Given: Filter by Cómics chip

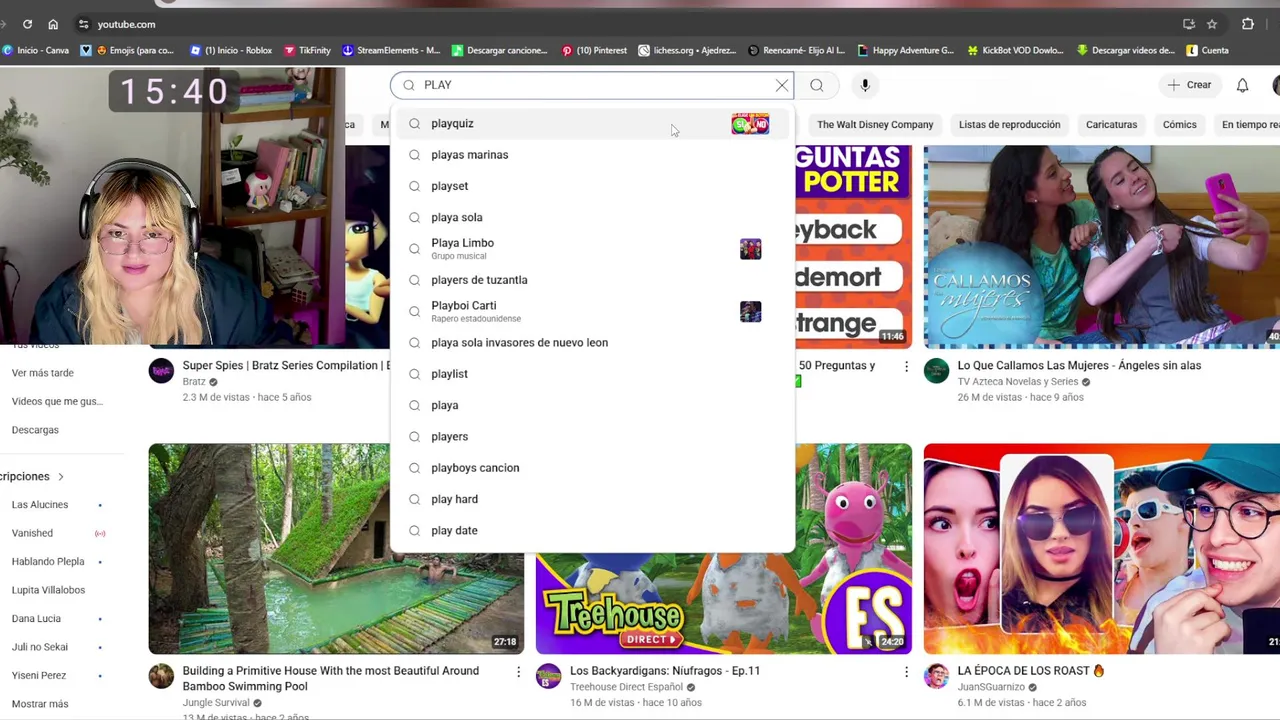Looking at the screenshot, I should click(1179, 125).
